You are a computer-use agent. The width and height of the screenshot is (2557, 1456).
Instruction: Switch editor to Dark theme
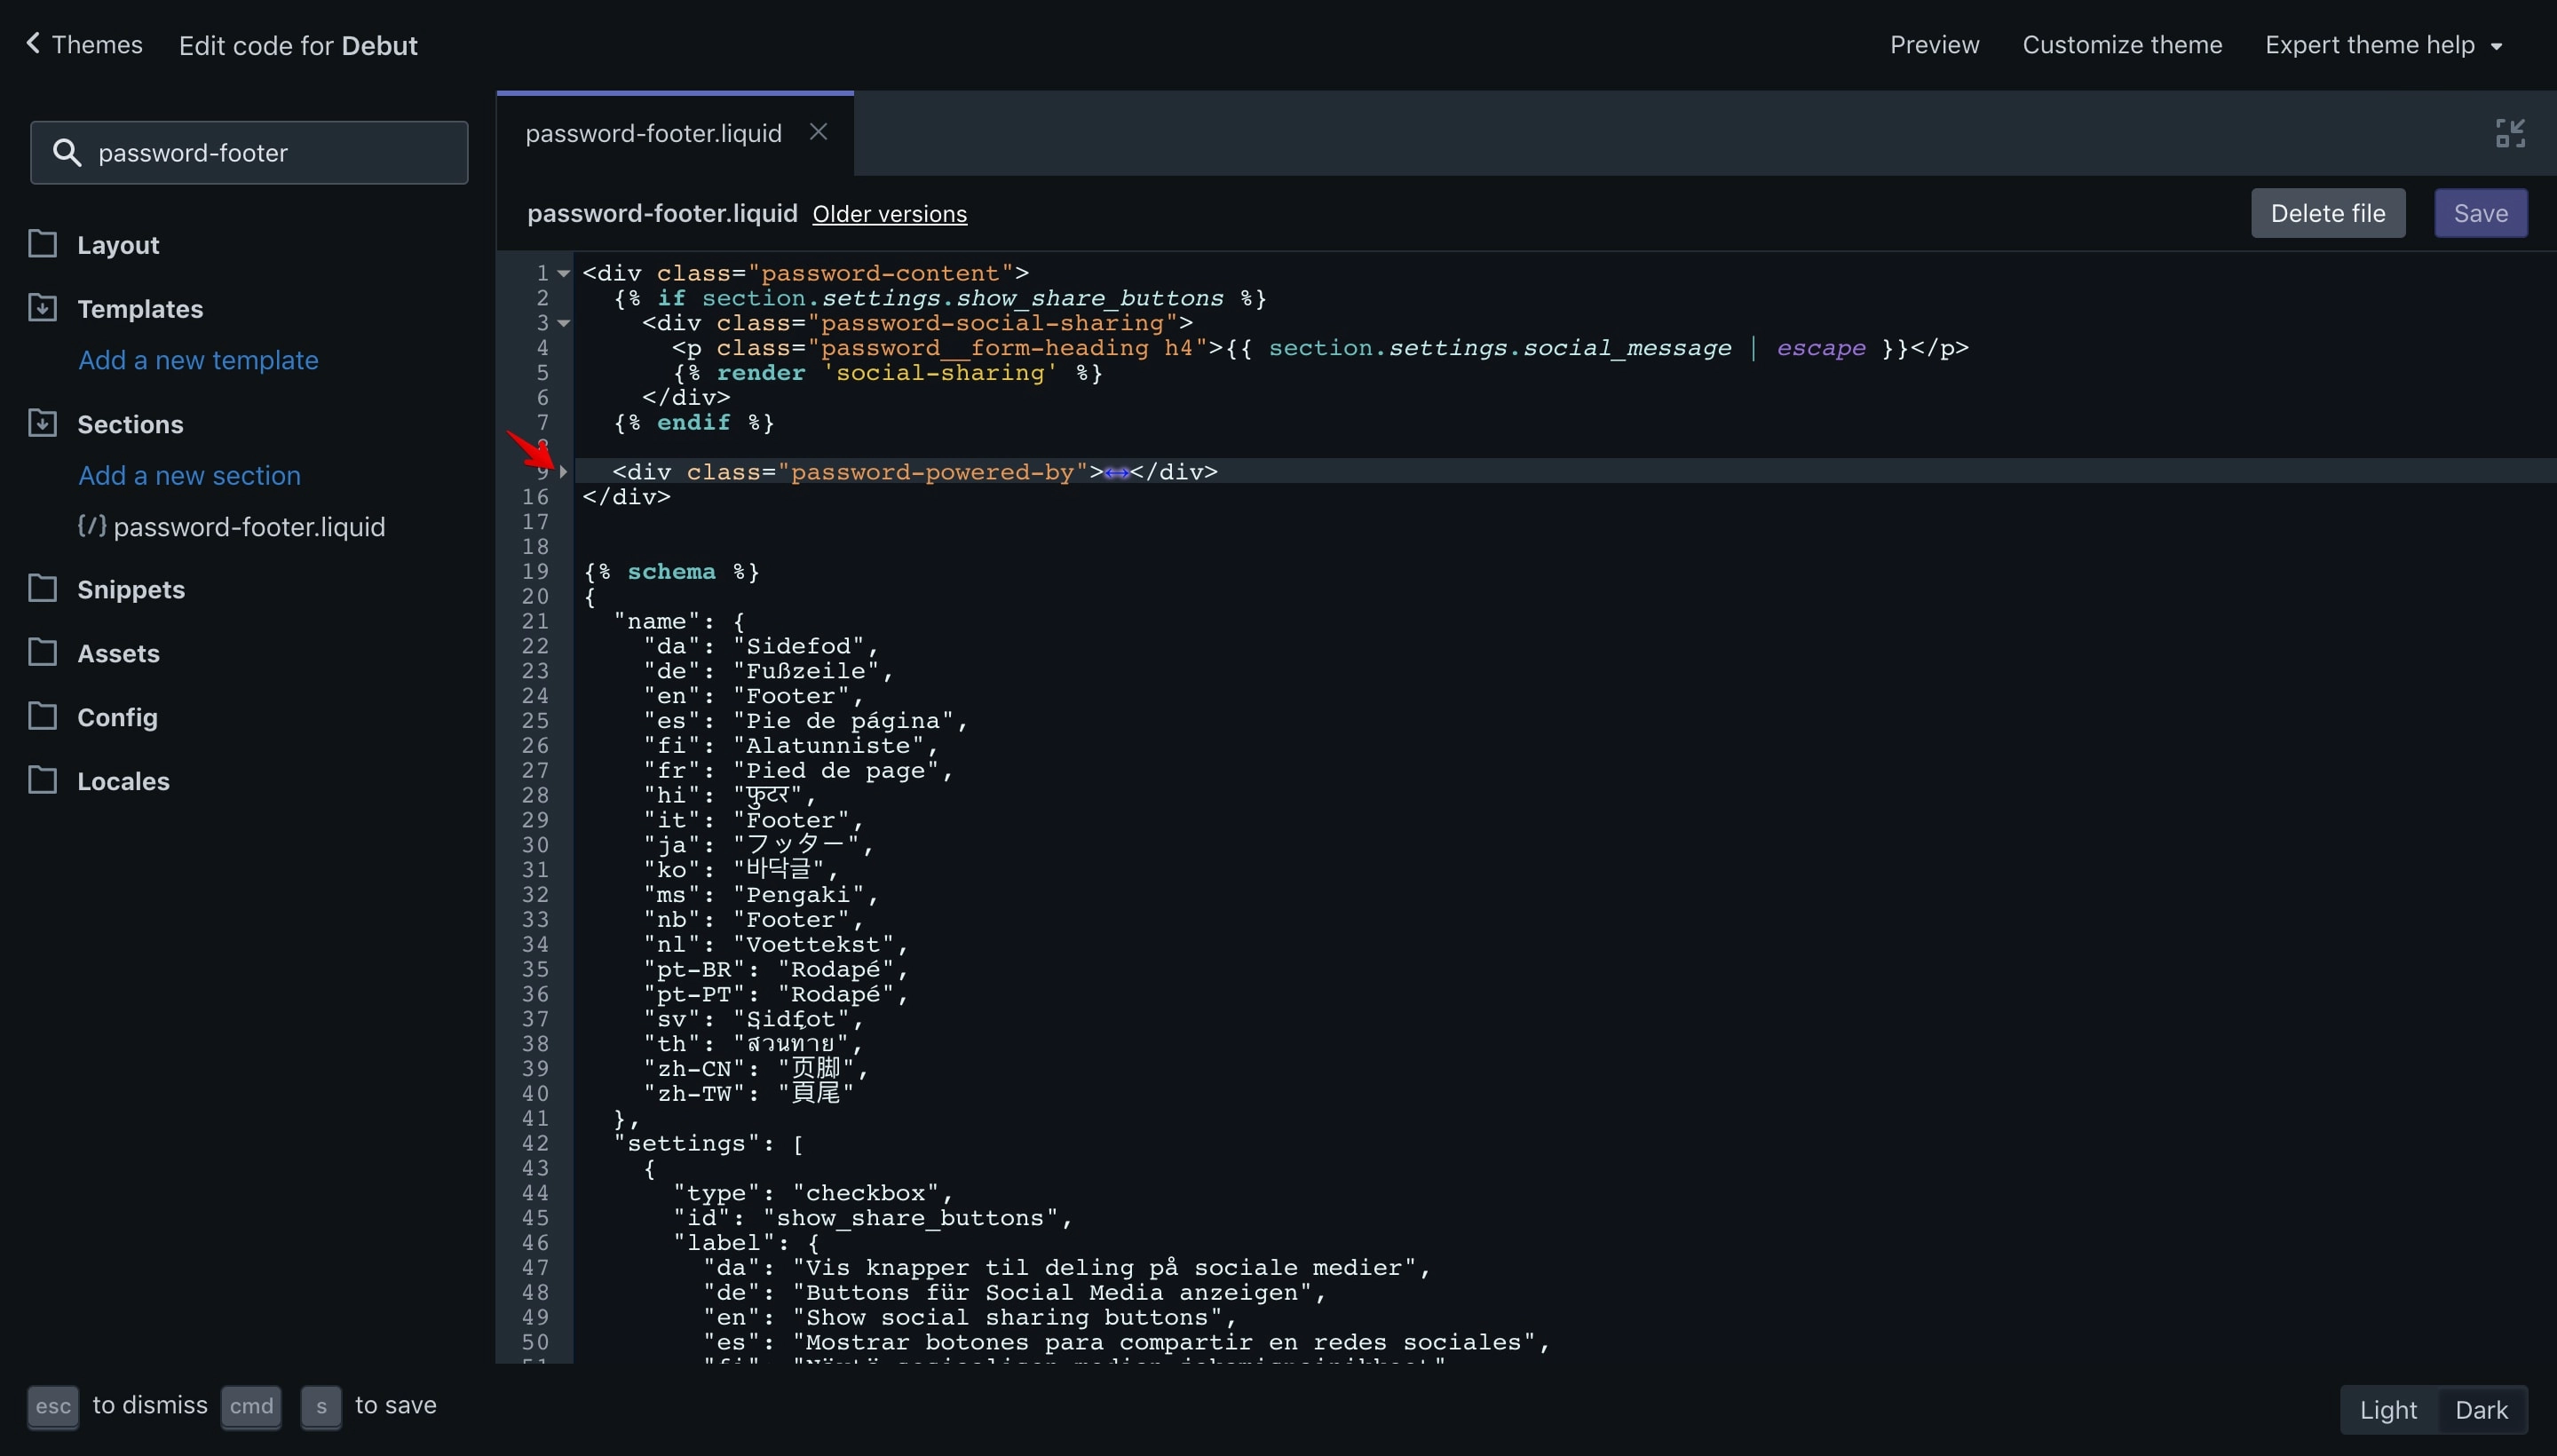2481,1410
